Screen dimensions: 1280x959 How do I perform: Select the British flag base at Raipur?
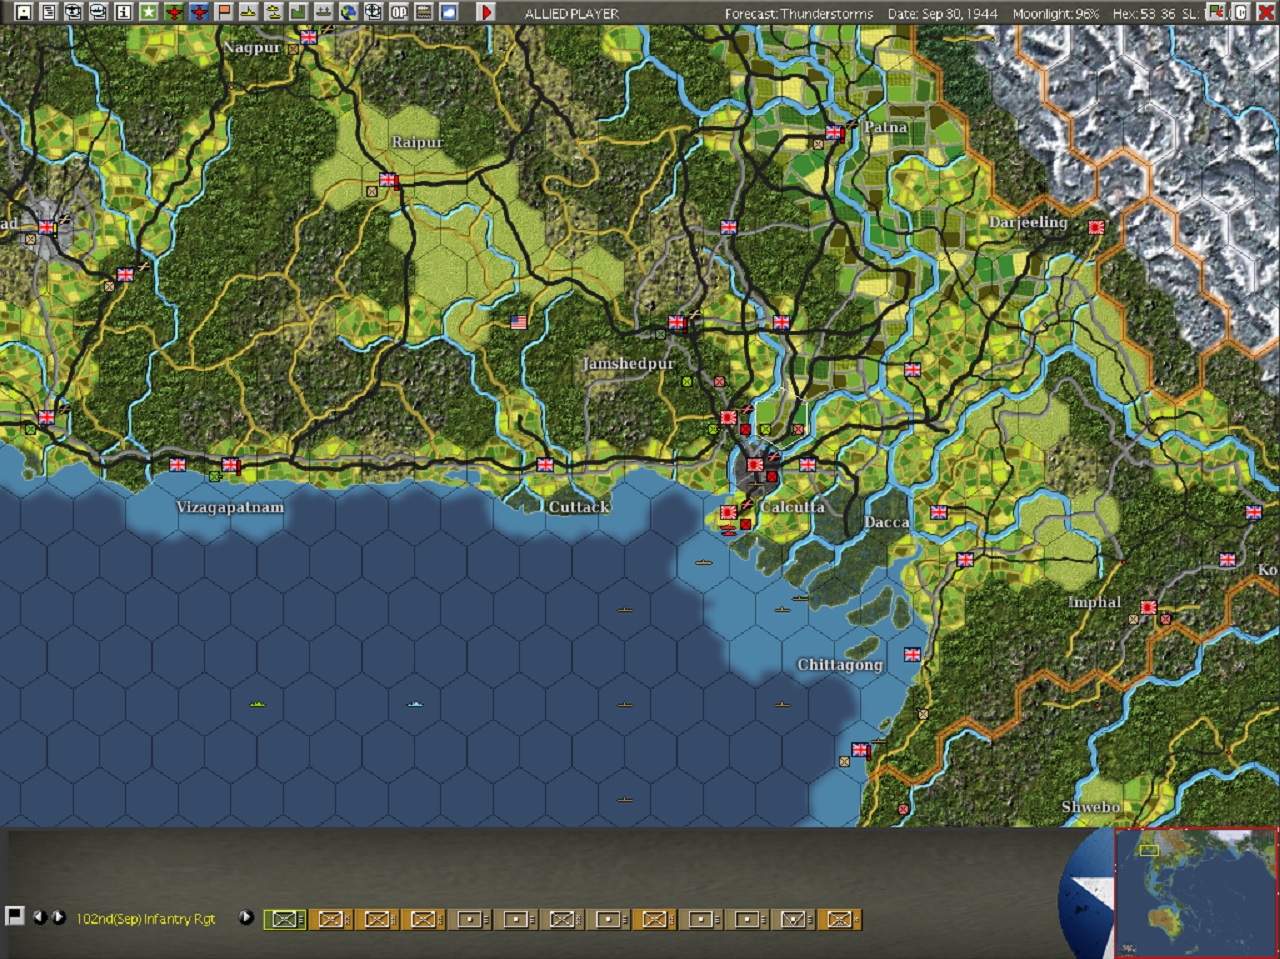click(388, 181)
